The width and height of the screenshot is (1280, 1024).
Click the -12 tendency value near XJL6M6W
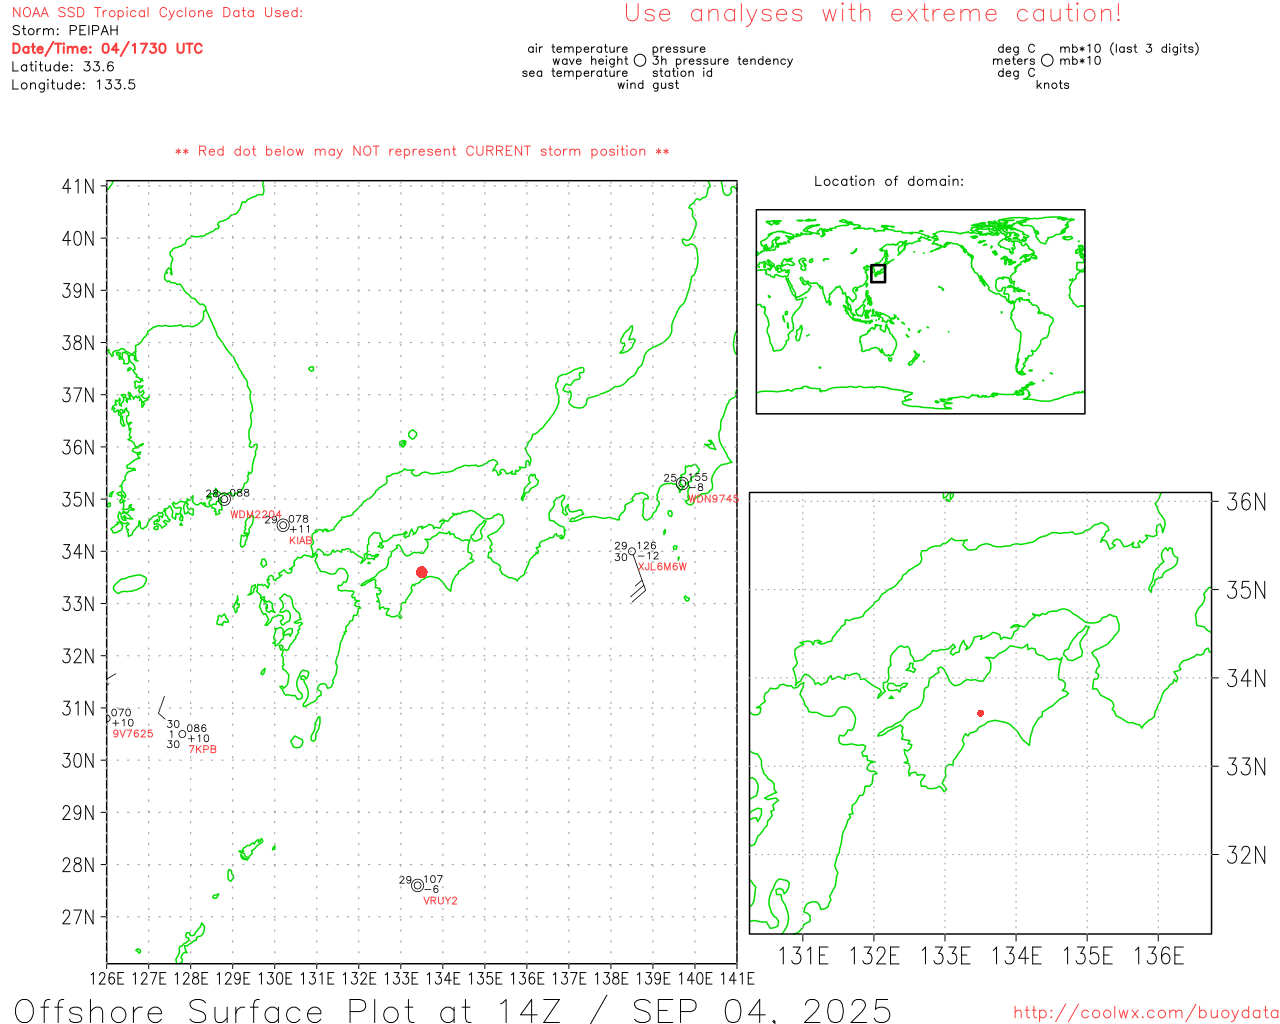pos(648,557)
